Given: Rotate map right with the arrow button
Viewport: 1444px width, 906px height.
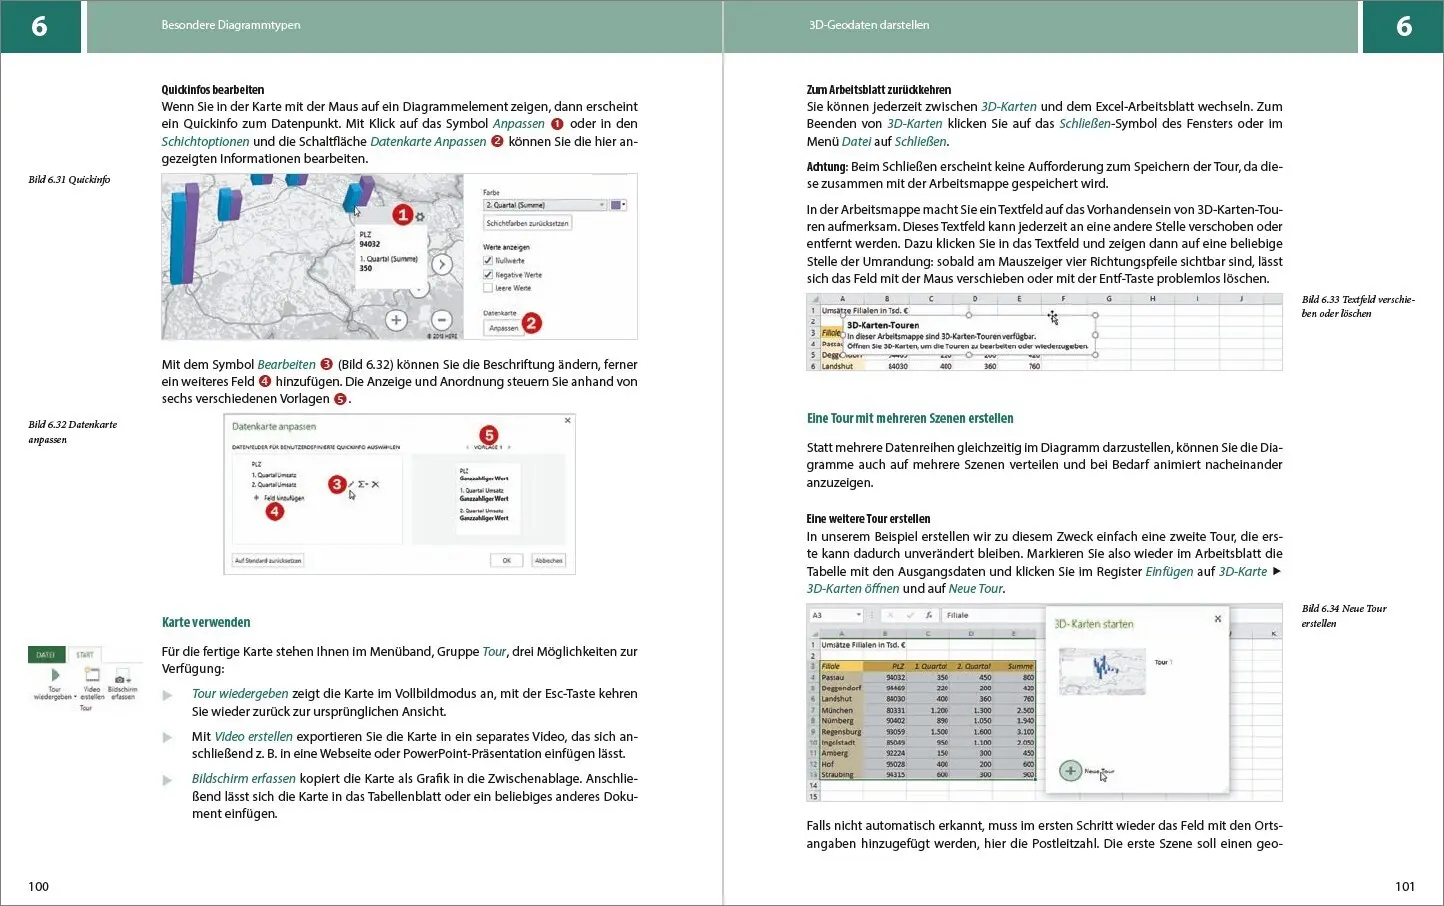Looking at the screenshot, I should (442, 264).
